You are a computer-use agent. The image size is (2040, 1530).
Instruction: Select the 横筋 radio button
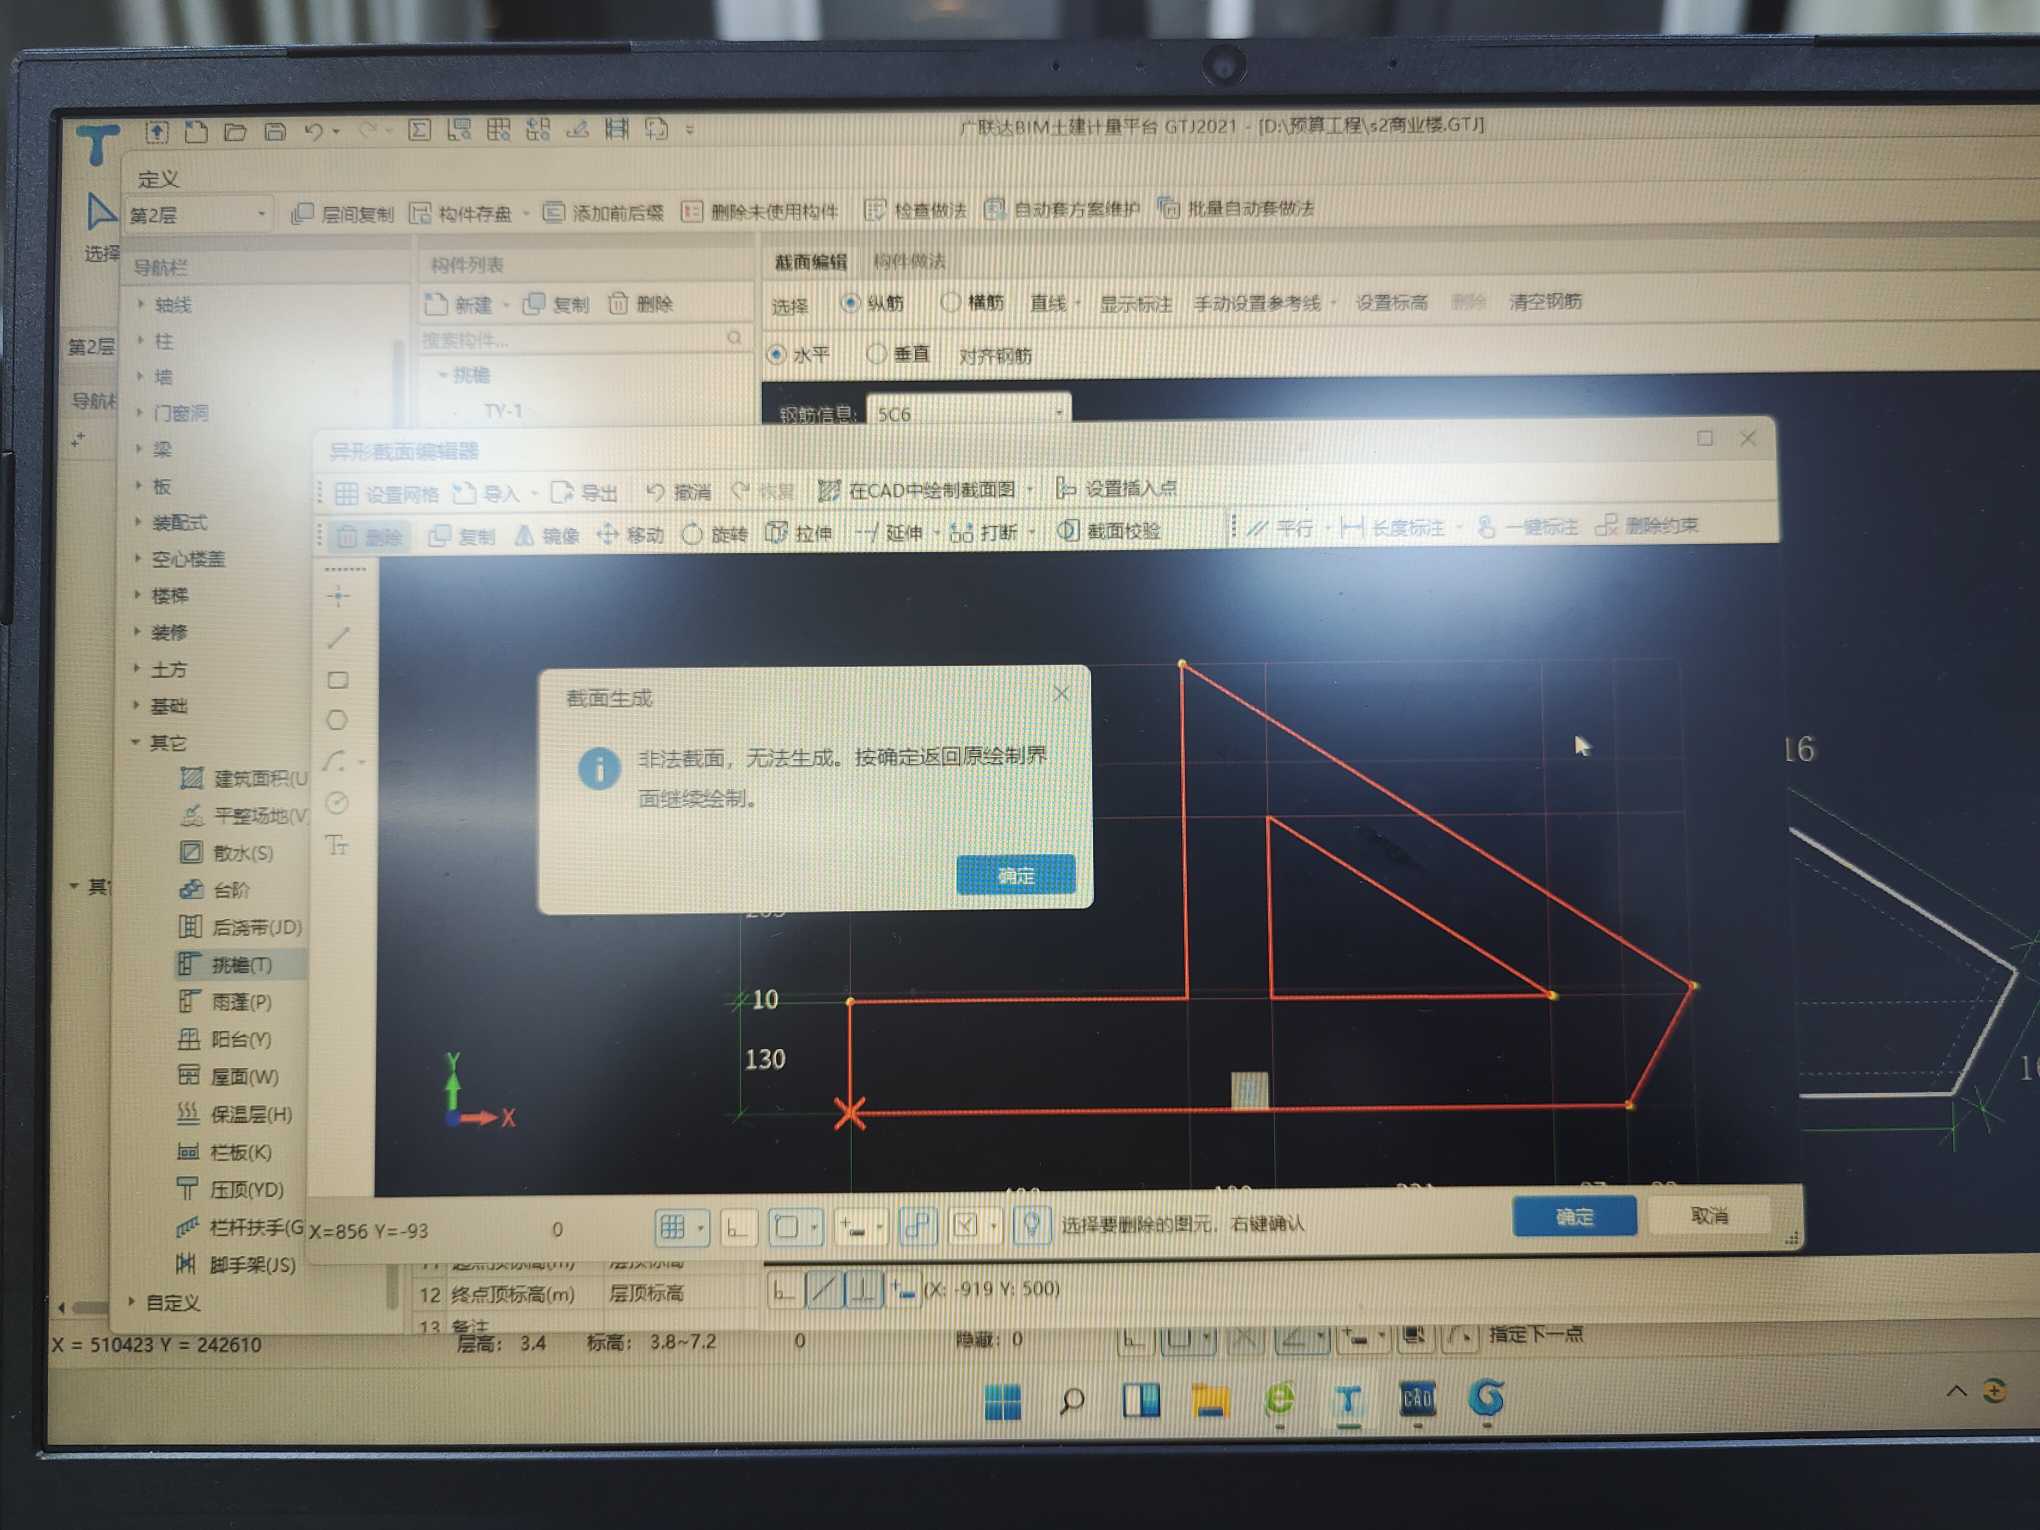click(x=950, y=301)
